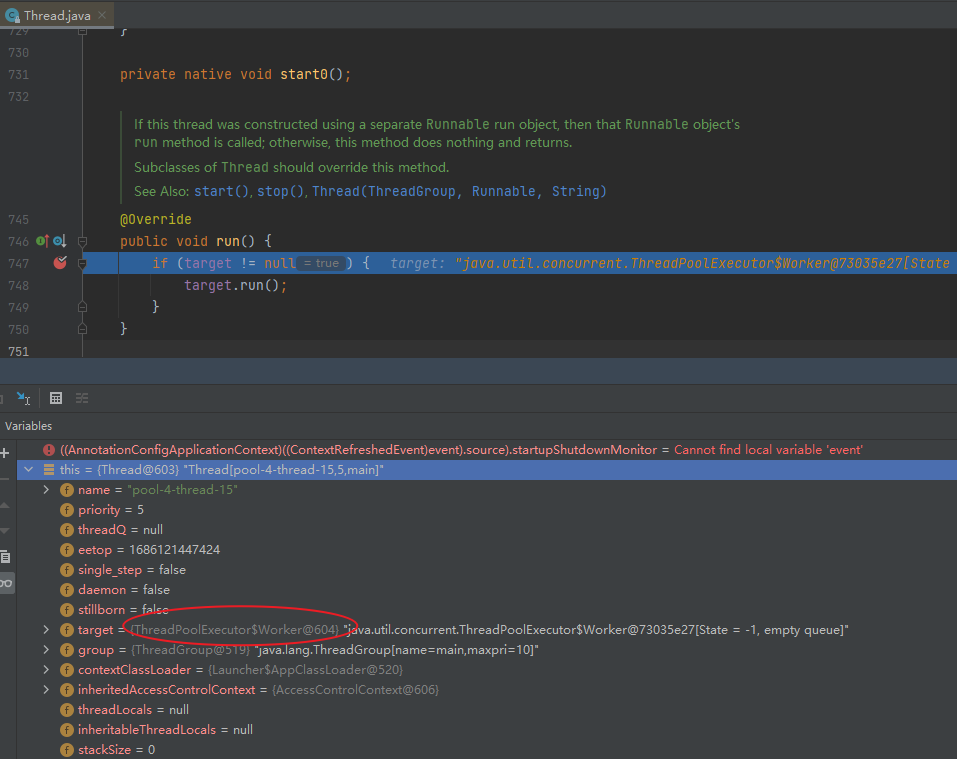Viewport: 957px width, 759px height.
Task: Open Thread(ThreadGroup, Runnable, String) link
Action: [459, 191]
